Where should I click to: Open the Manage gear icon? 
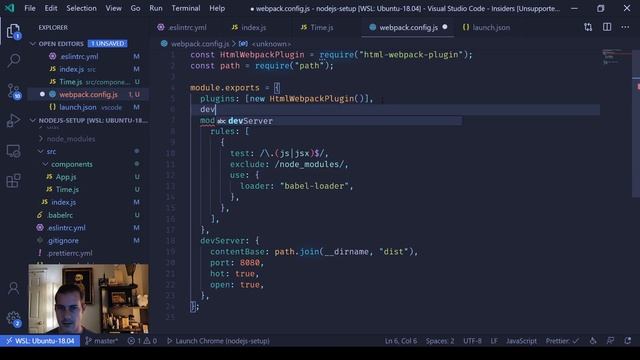click(13, 319)
